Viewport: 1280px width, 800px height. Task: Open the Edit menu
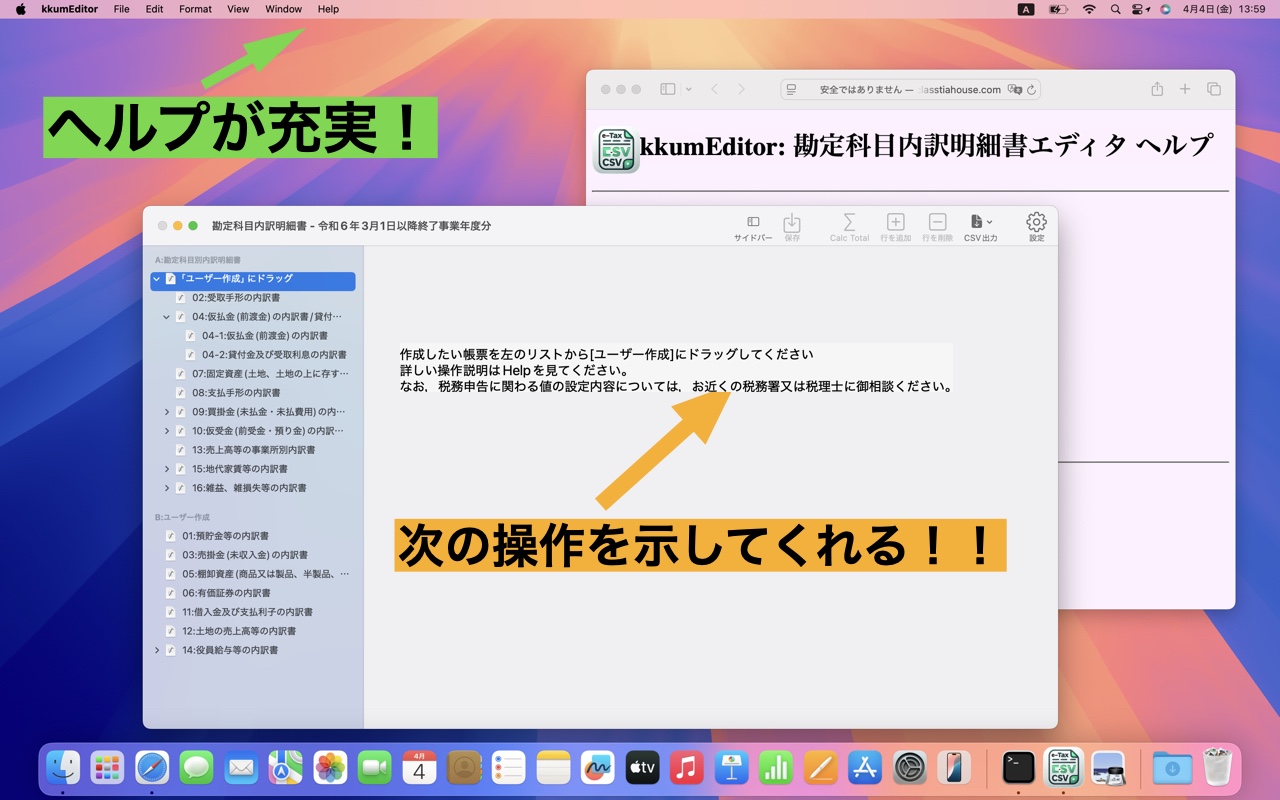[154, 9]
